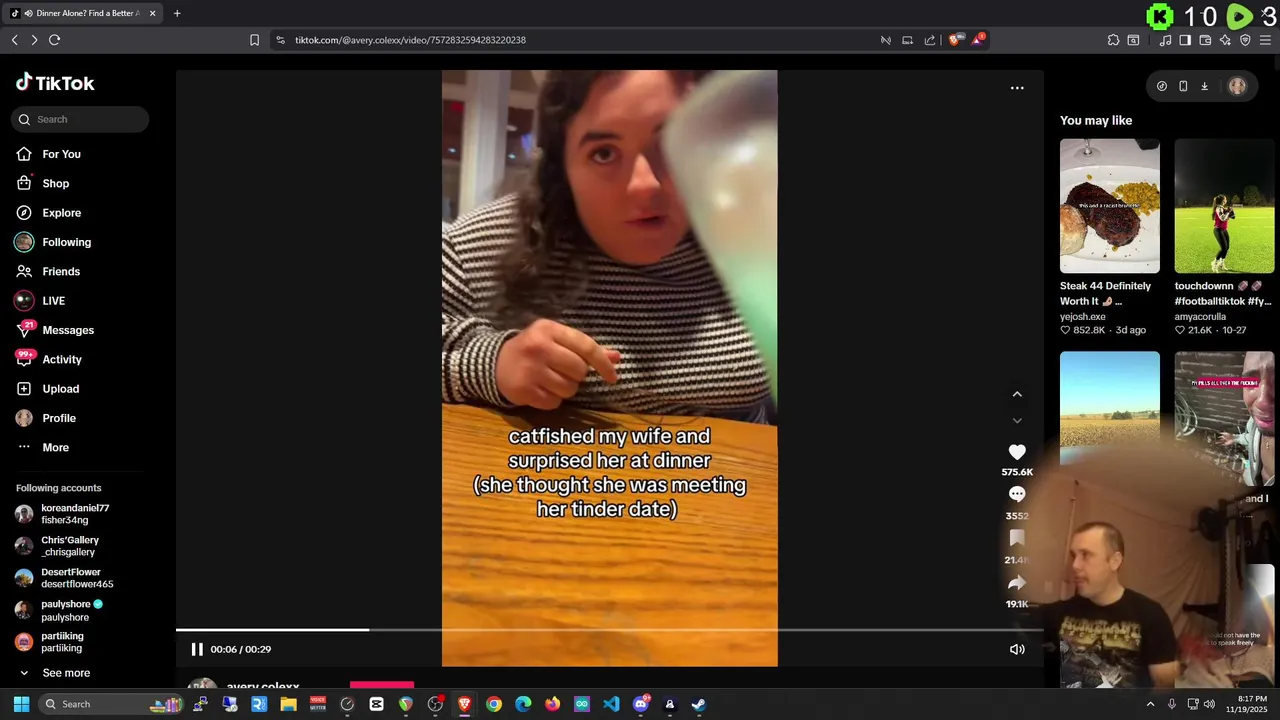Click the TikTok search field

coord(80,119)
